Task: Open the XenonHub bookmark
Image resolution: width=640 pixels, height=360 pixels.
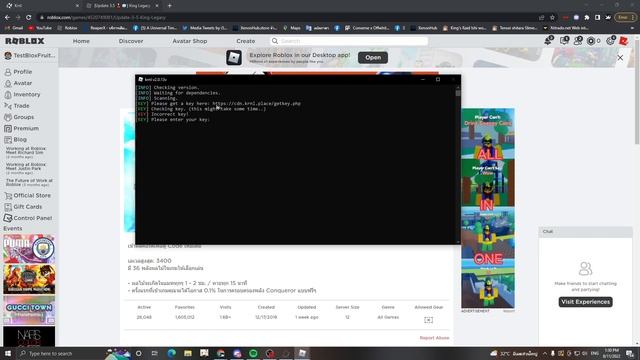Action: 424,28
